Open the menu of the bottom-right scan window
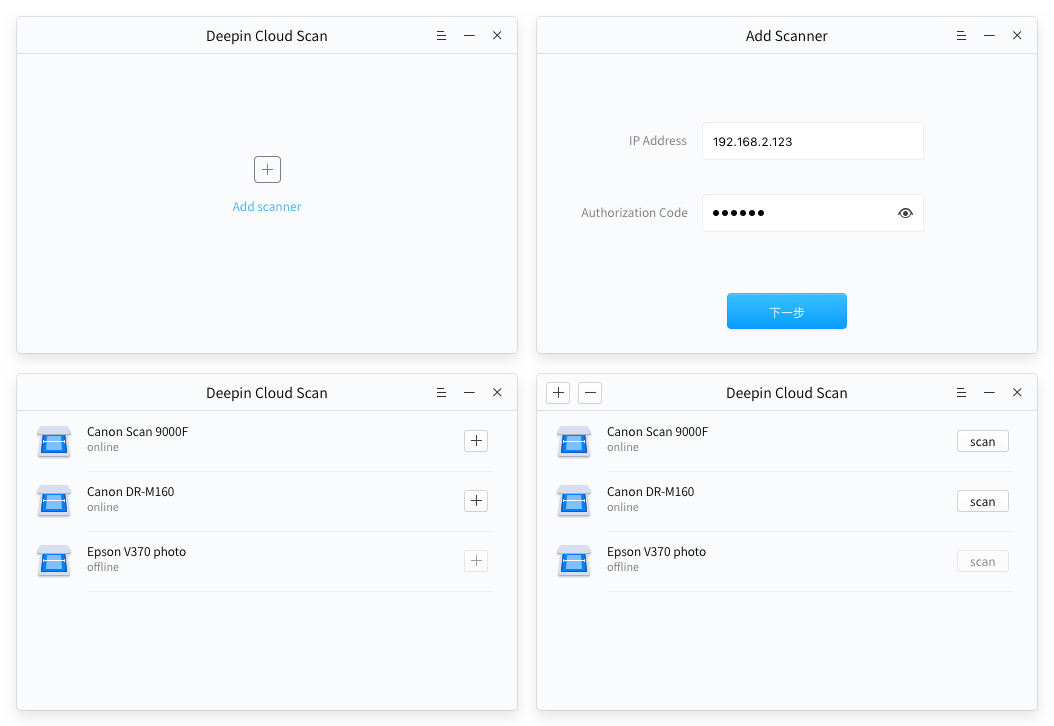This screenshot has width=1054, height=726. [961, 392]
